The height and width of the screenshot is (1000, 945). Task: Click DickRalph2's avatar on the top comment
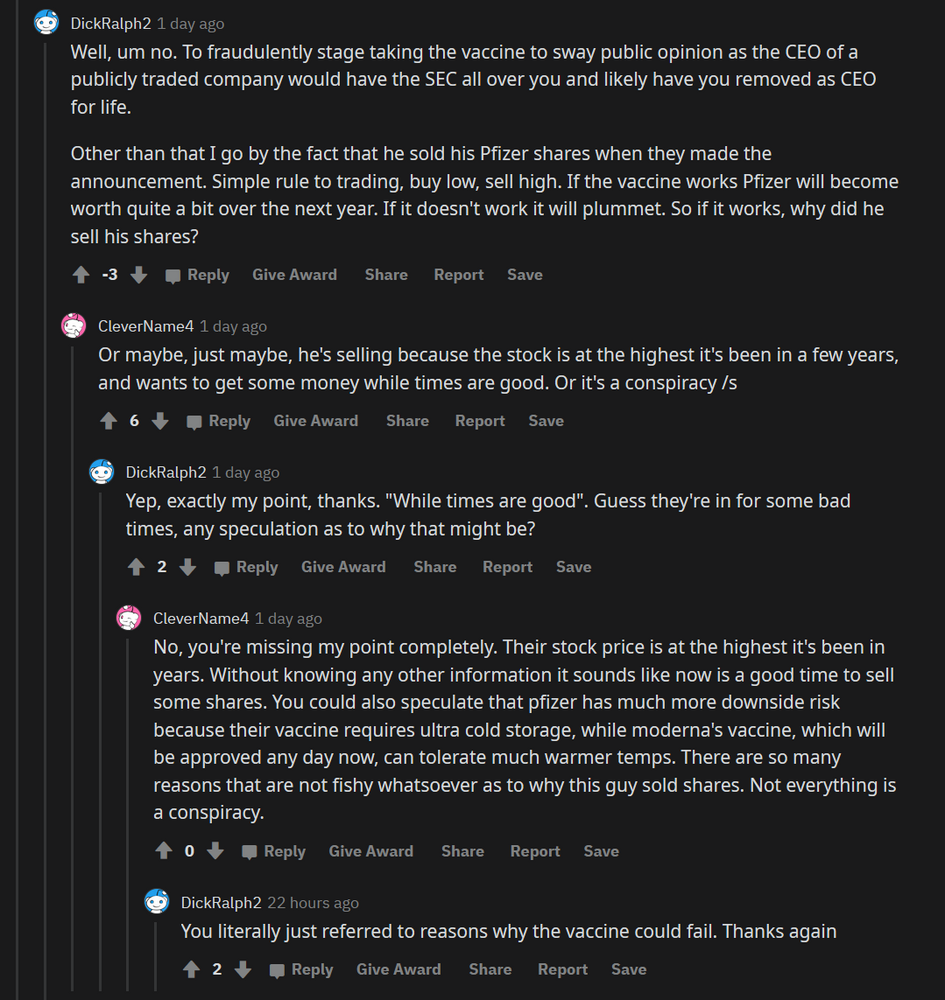(46, 23)
